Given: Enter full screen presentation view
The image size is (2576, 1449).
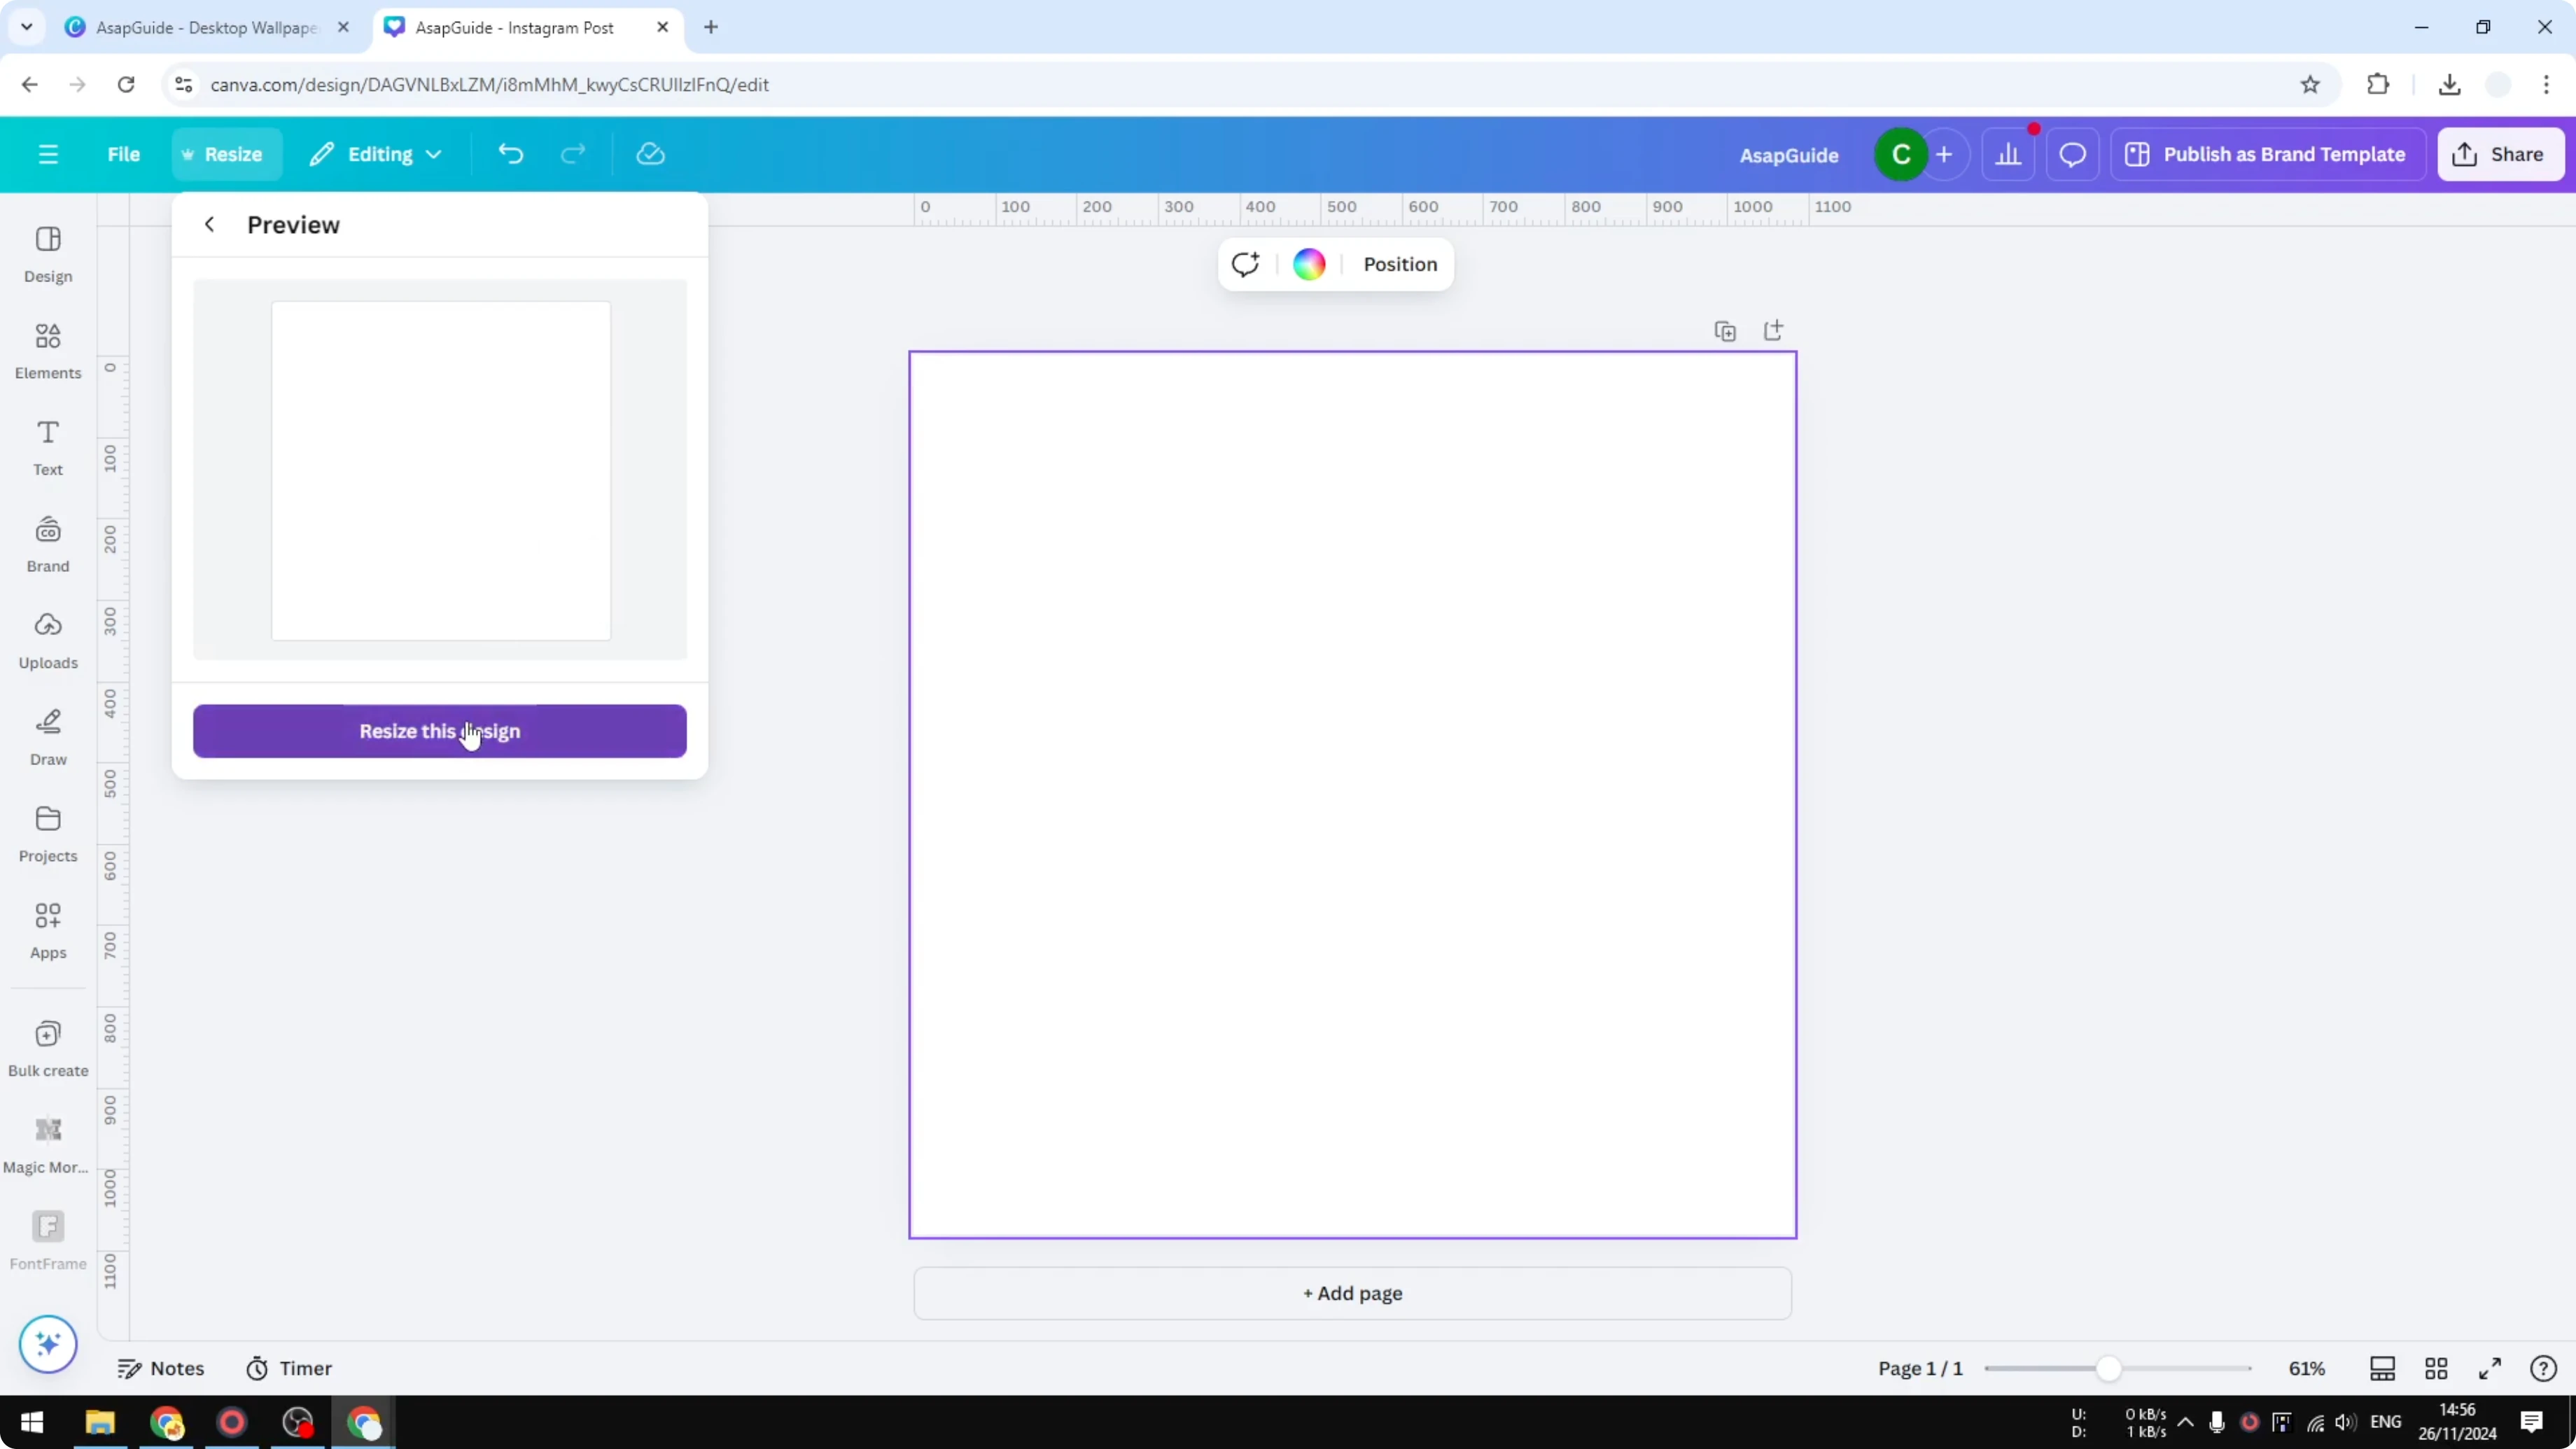Looking at the screenshot, I should point(2490,1368).
